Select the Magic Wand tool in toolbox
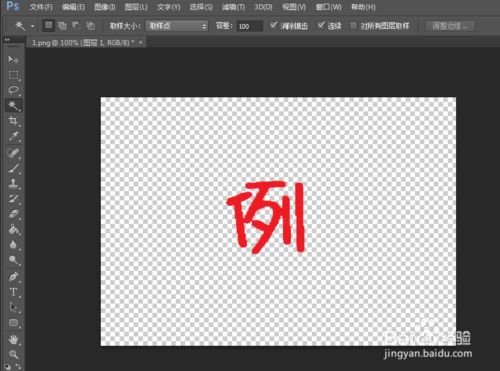This screenshot has width=500, height=371. [x=13, y=105]
